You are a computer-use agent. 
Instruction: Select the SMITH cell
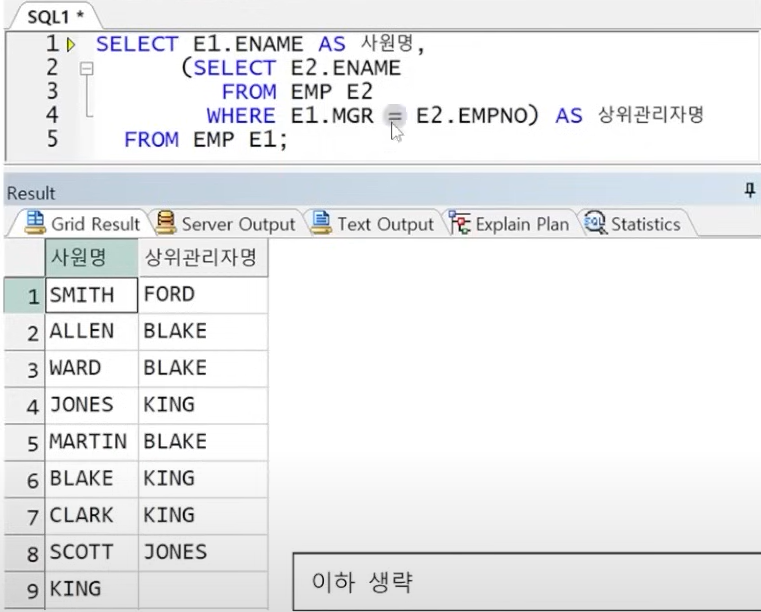92,295
